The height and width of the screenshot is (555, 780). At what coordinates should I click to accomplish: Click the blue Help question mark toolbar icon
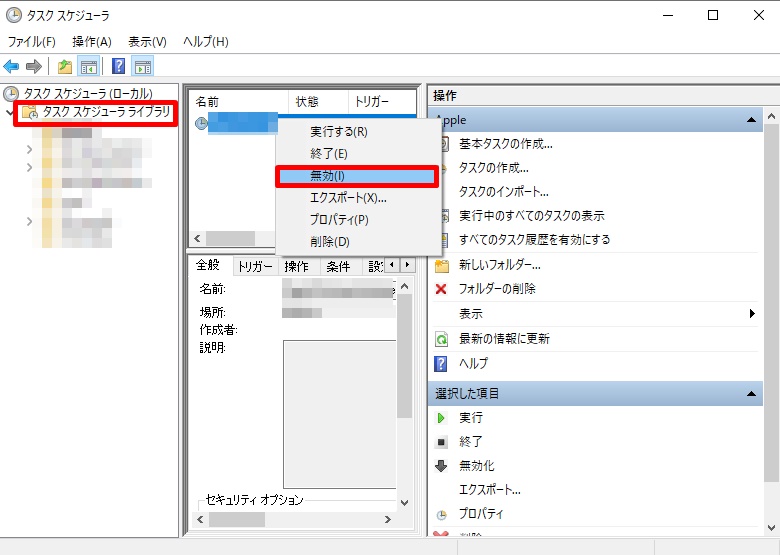pos(118,66)
